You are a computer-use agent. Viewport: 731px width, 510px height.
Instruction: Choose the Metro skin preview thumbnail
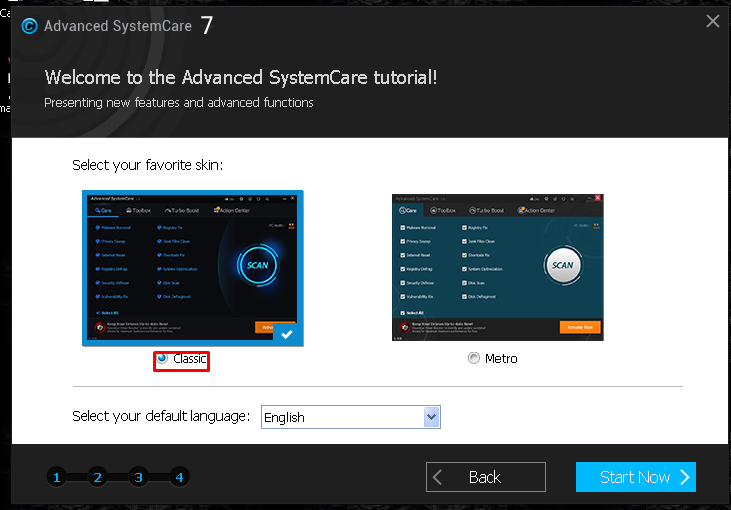[497, 268]
